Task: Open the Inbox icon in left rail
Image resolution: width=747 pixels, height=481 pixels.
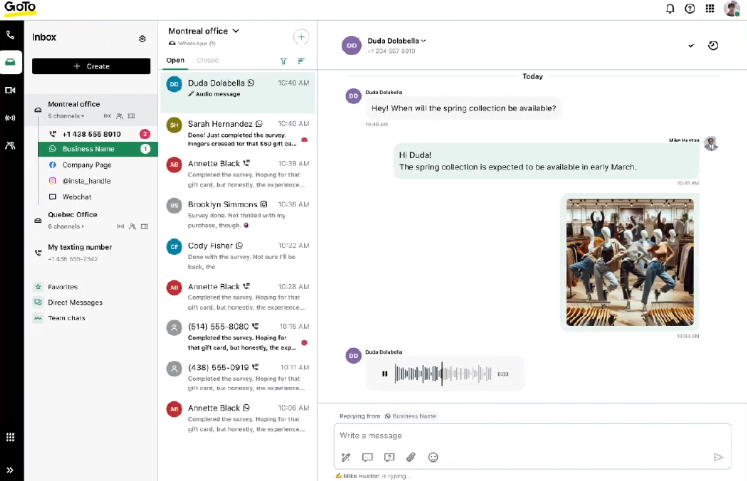Action: pyautogui.click(x=10, y=62)
